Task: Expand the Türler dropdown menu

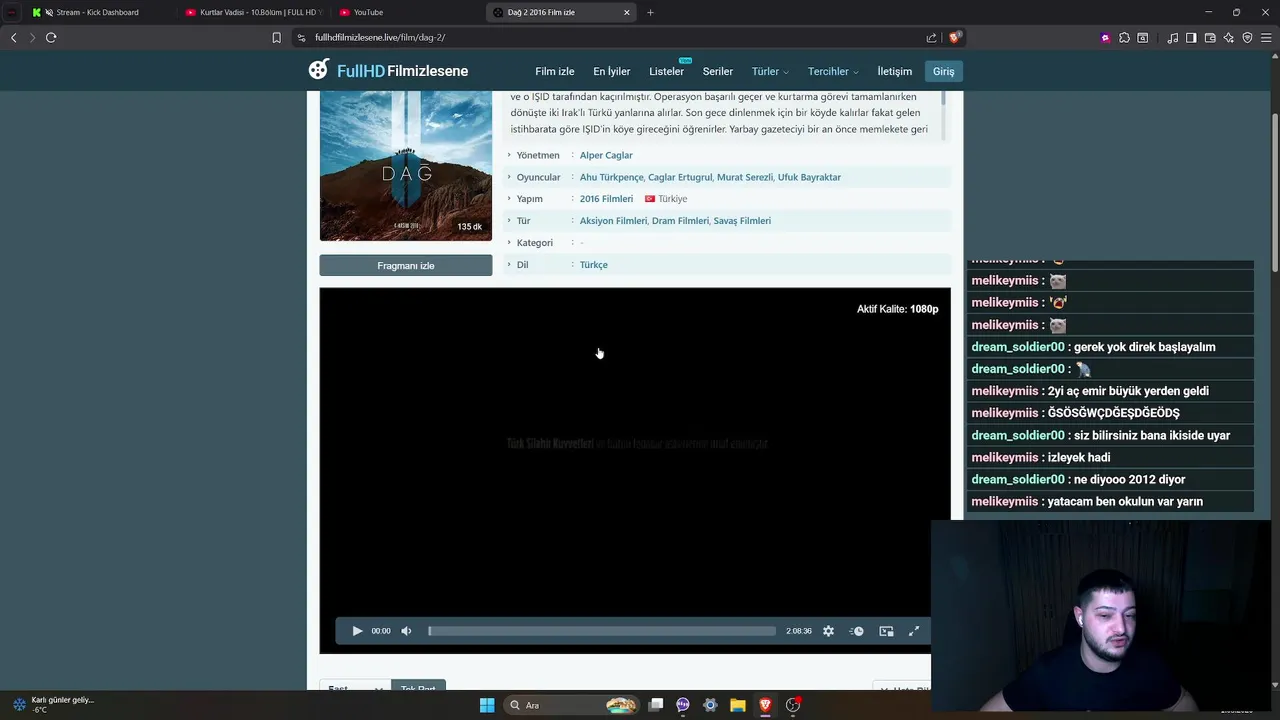Action: click(770, 71)
